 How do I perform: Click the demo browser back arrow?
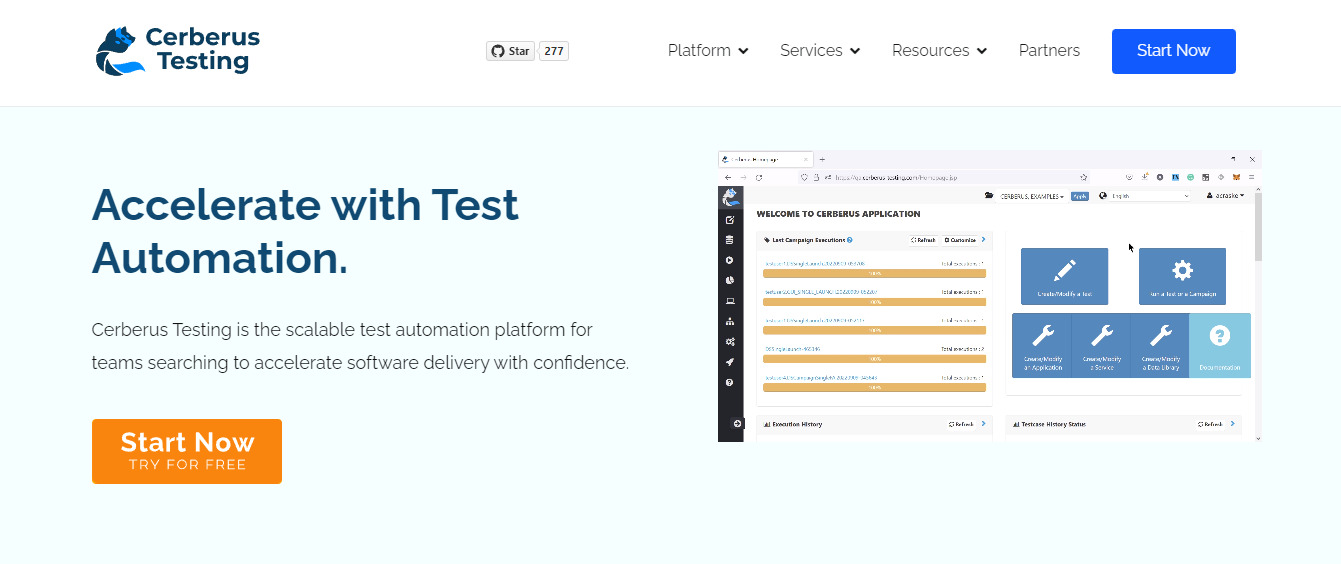pos(727,176)
